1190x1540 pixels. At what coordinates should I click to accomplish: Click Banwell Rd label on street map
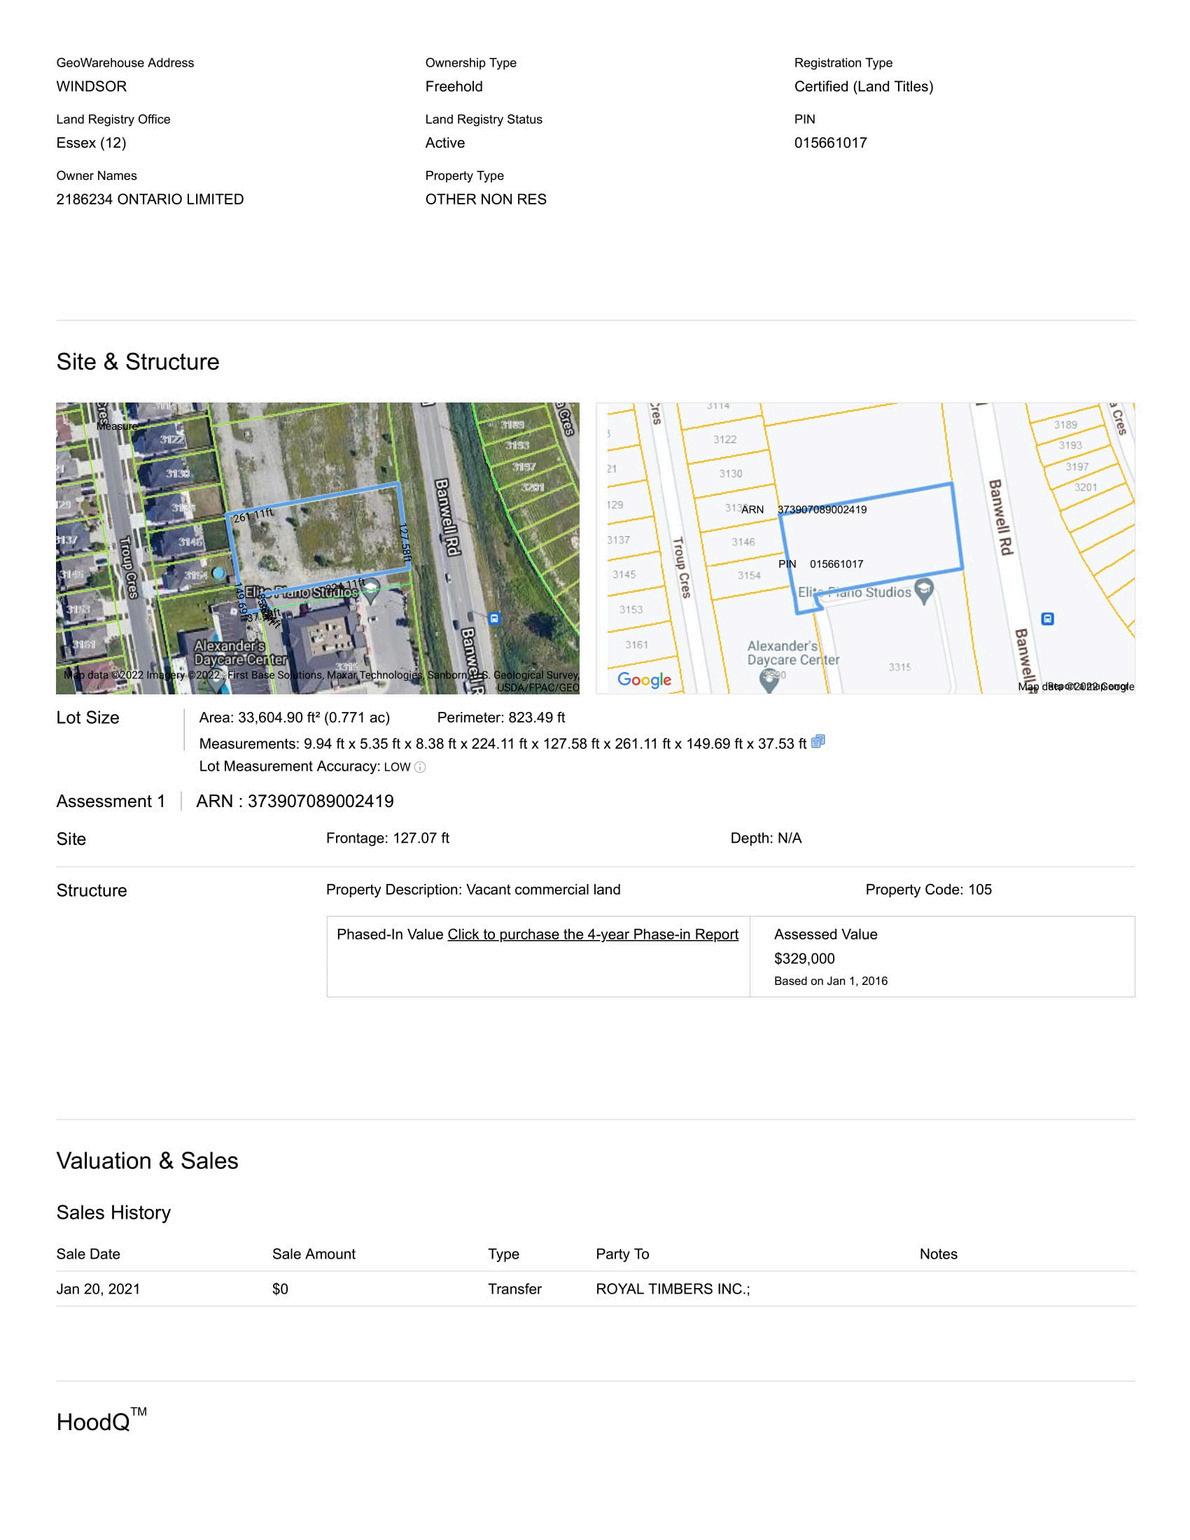(x=1001, y=517)
